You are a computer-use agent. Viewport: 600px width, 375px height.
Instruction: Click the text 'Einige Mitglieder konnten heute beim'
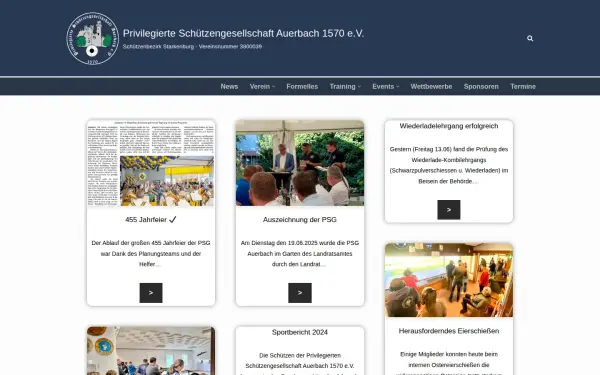click(x=449, y=354)
